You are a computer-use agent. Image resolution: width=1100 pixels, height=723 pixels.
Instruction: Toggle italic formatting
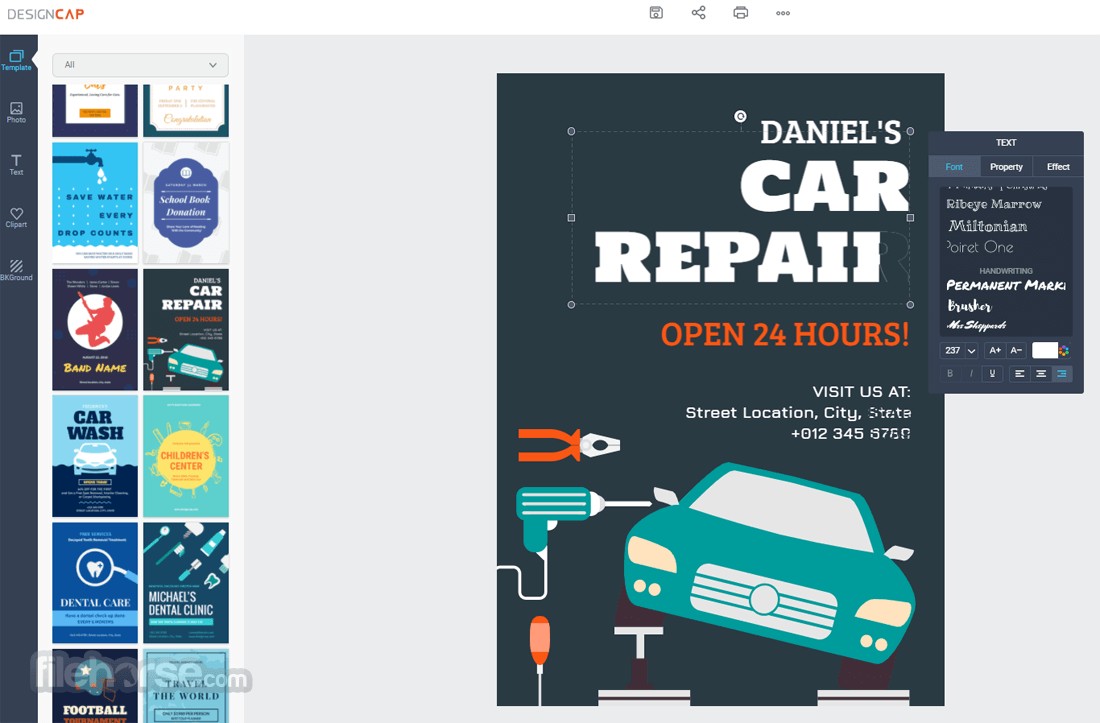pyautogui.click(x=971, y=374)
